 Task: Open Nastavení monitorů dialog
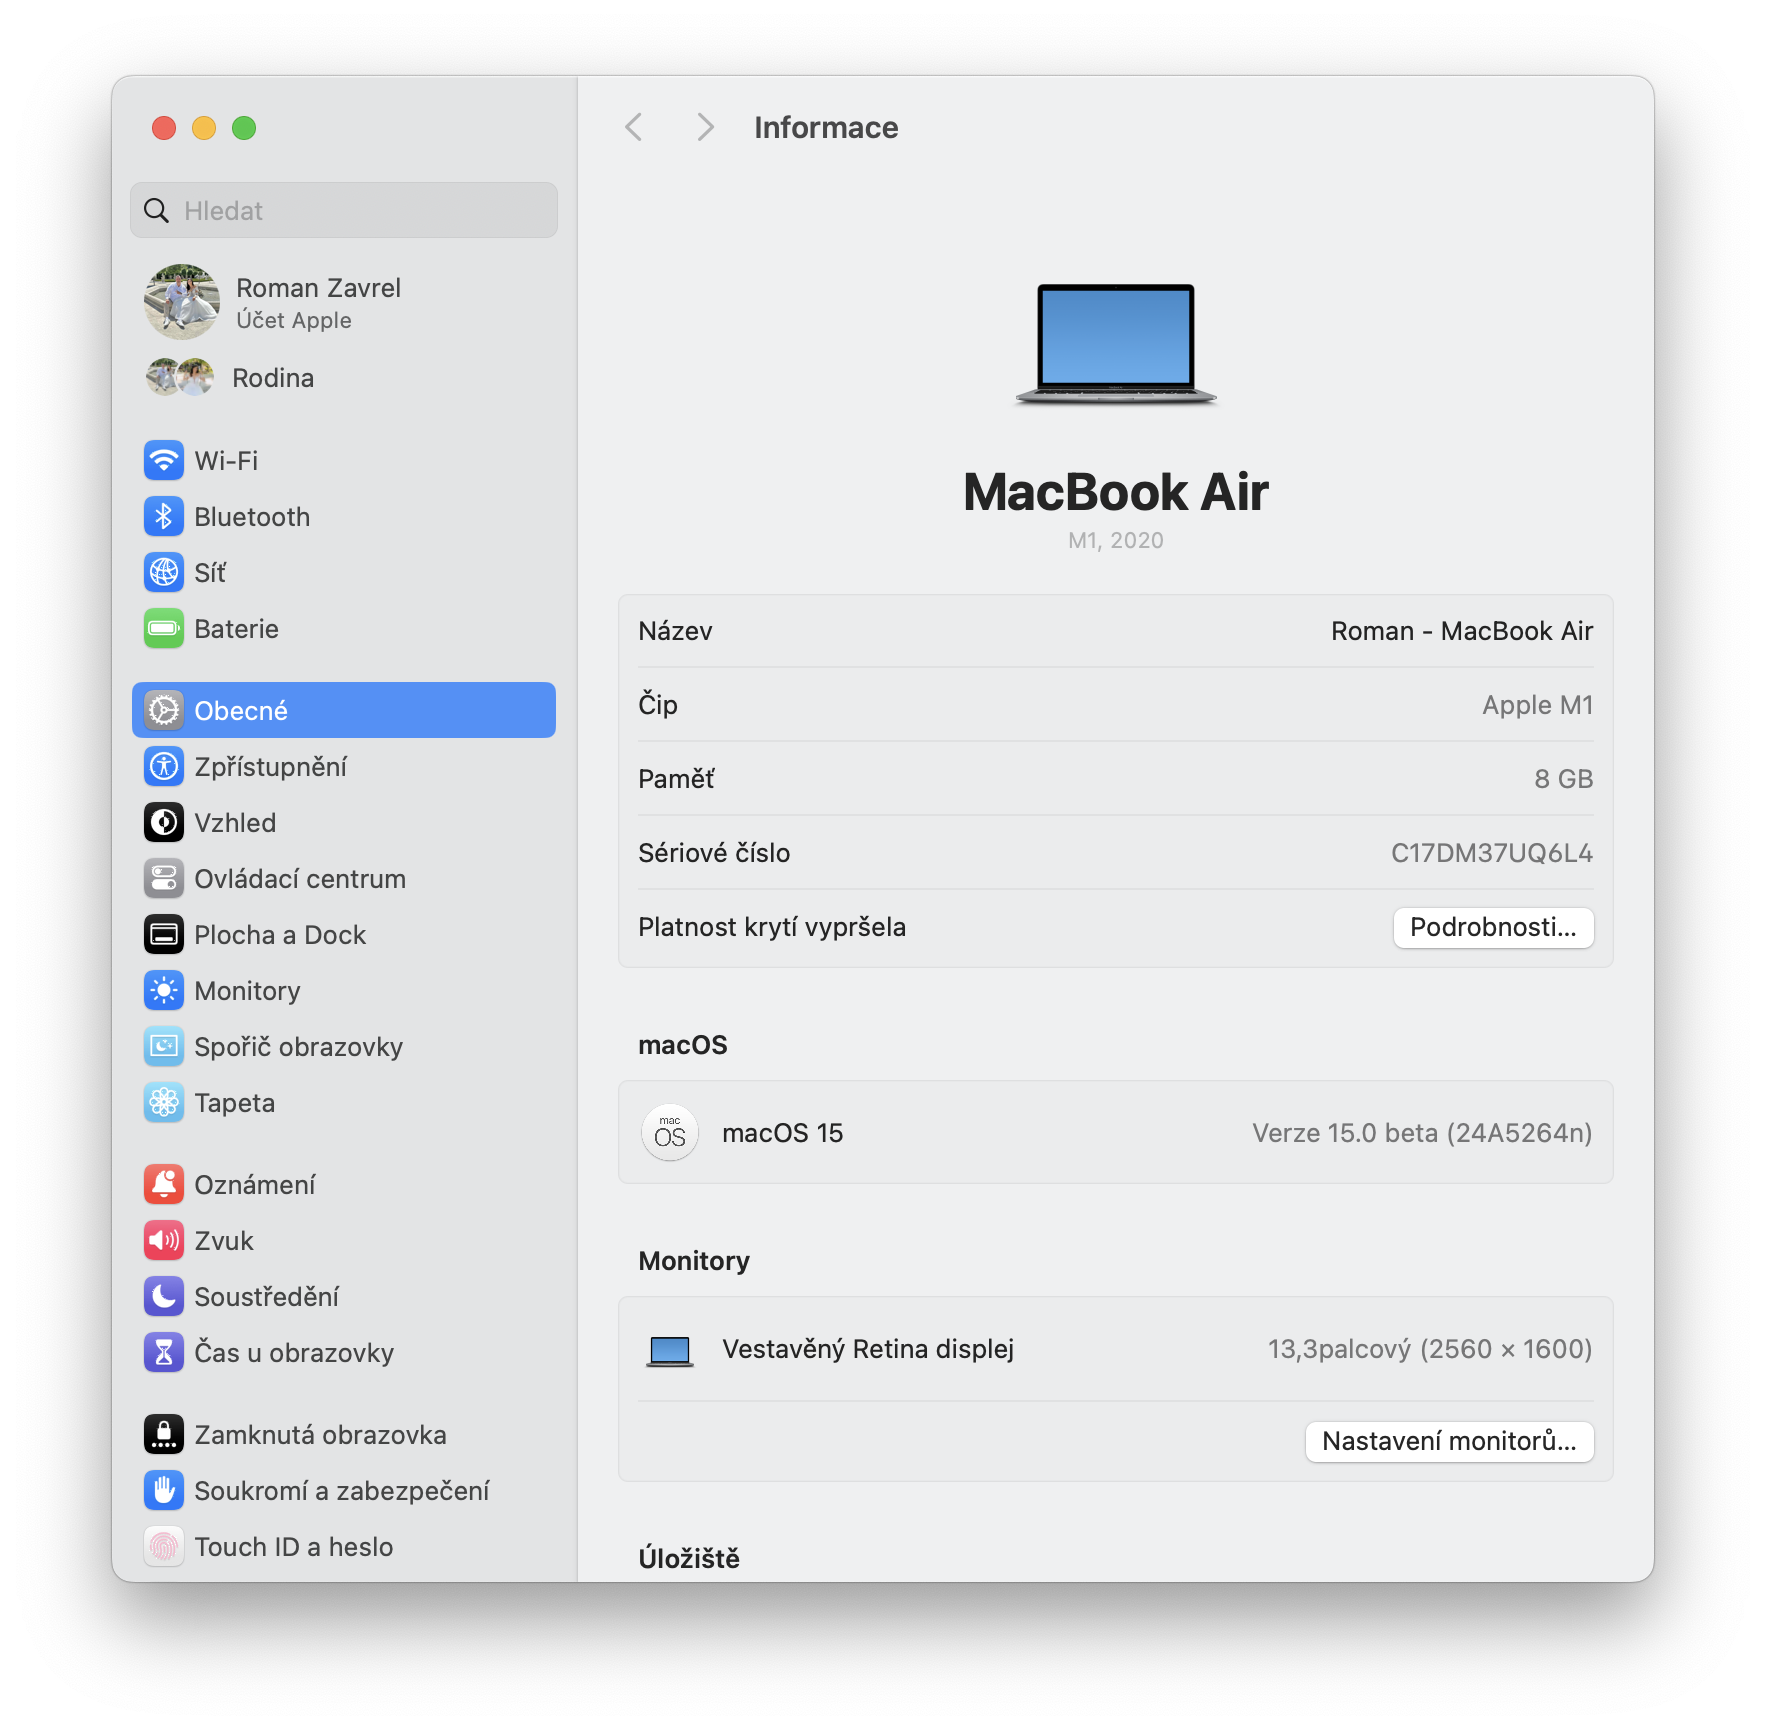pos(1449,1442)
